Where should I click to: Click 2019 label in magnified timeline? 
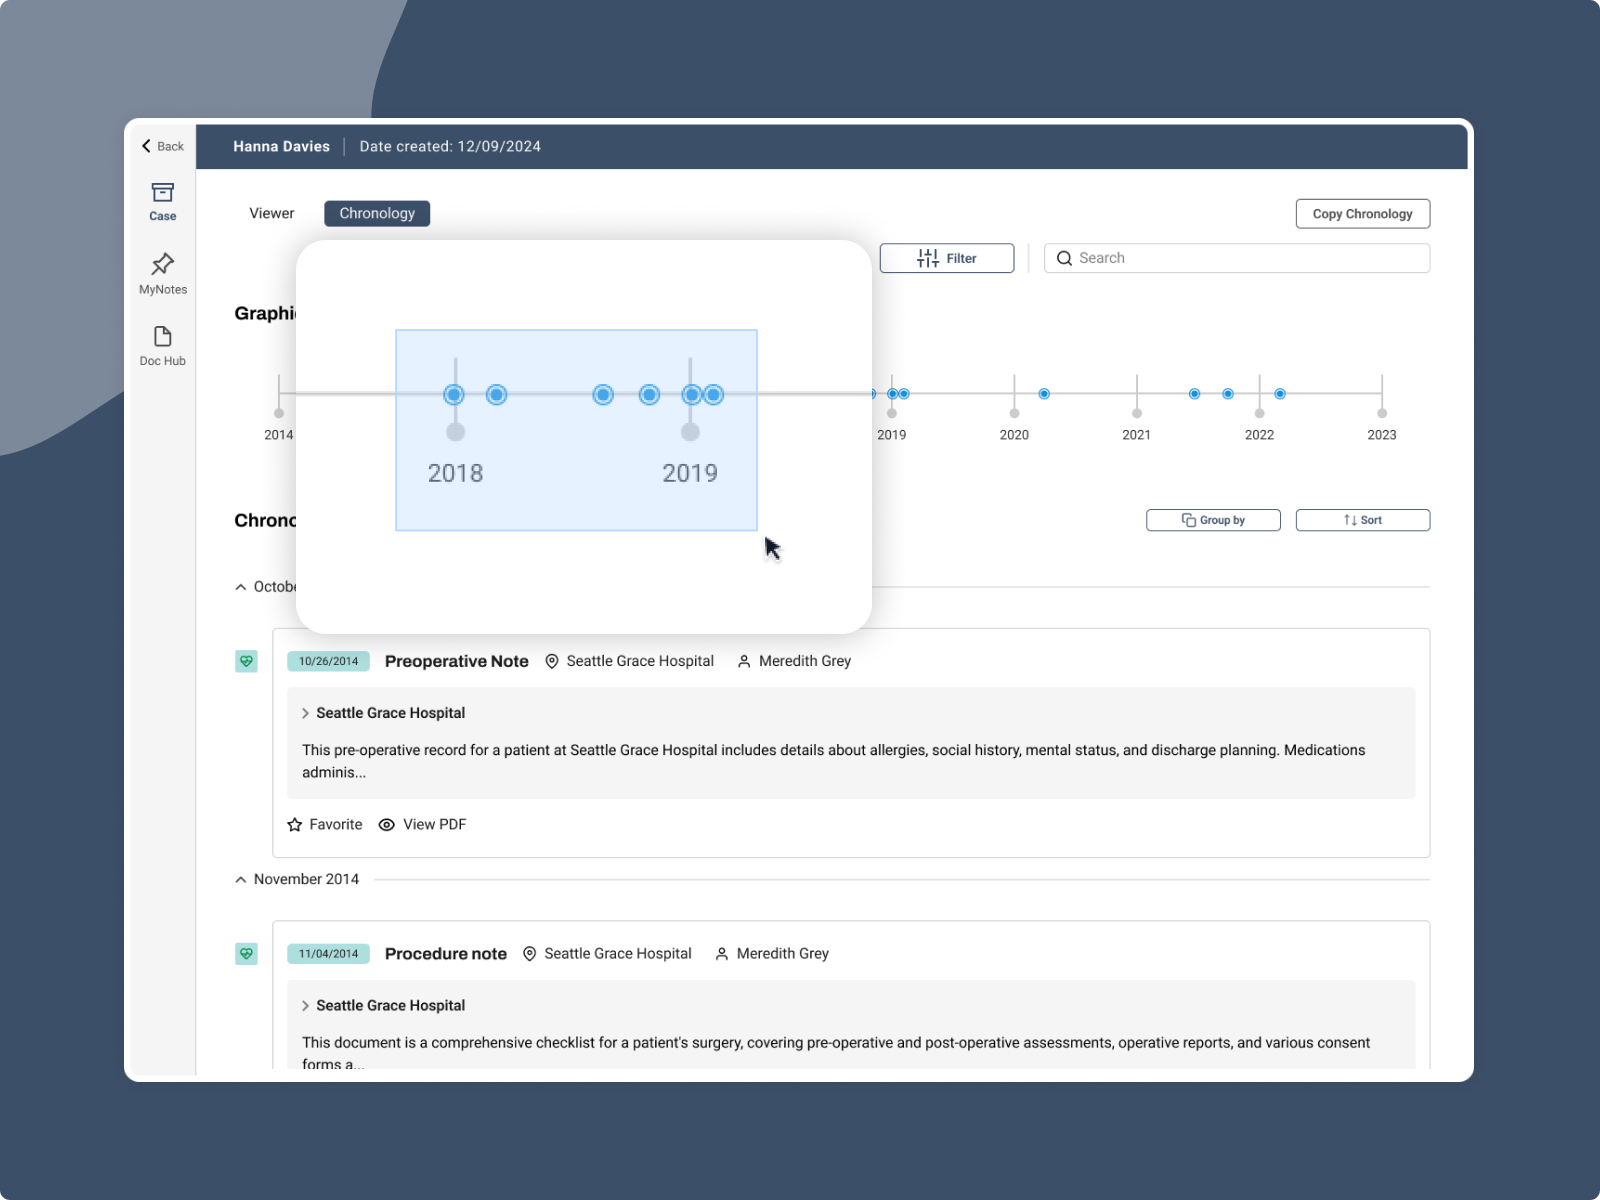(690, 473)
